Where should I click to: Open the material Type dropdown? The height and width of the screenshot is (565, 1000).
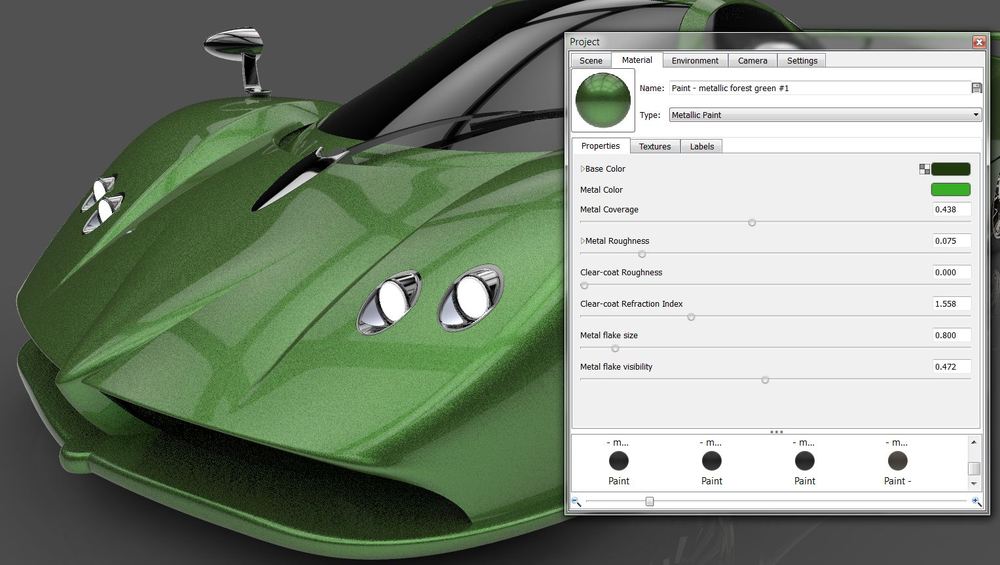coord(976,115)
